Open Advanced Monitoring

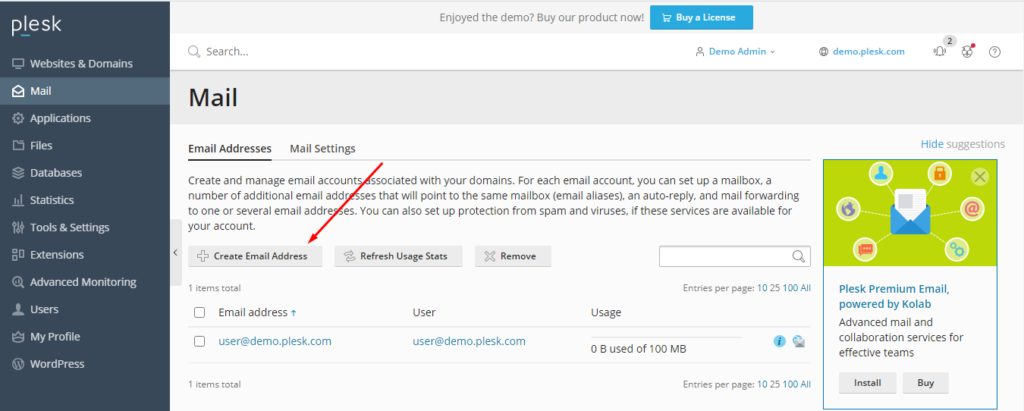(85, 282)
